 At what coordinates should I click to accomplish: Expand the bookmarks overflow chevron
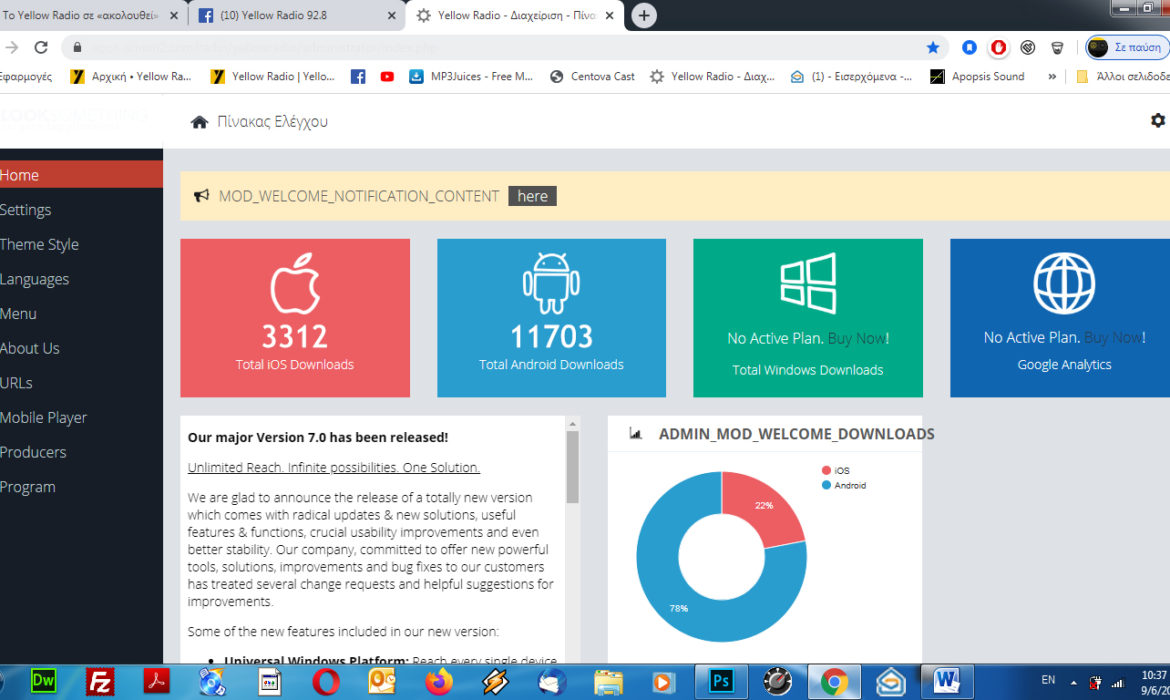point(1052,76)
